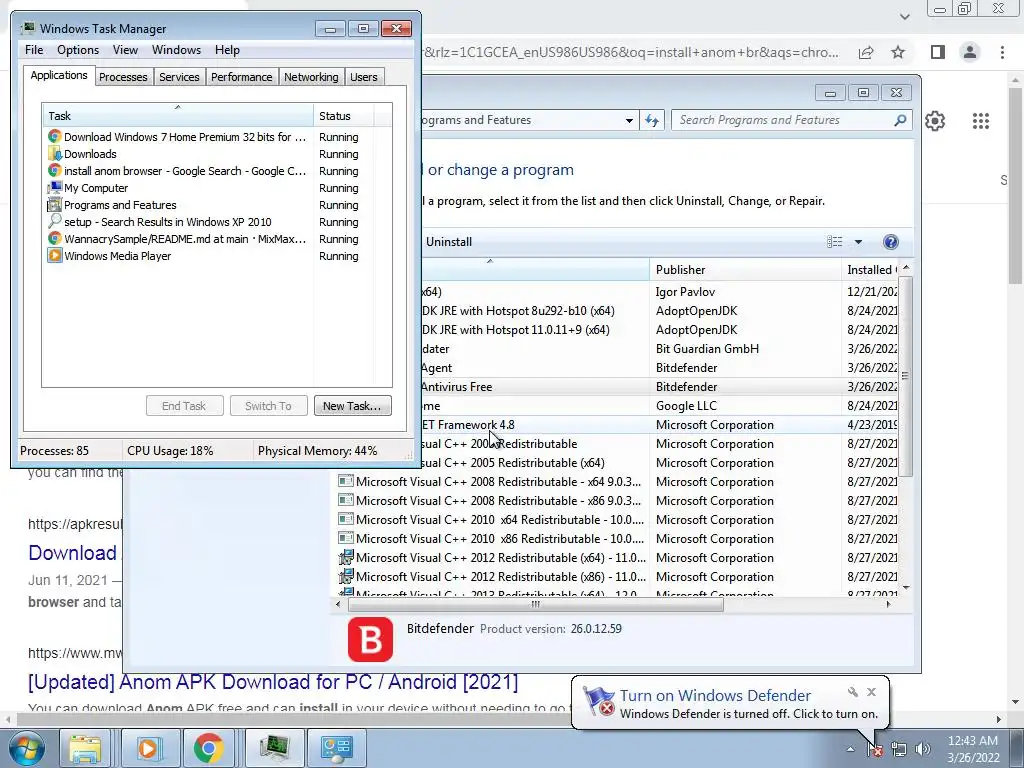Switch to the Users tab
Screen dimensions: 1024x768
pos(363,77)
